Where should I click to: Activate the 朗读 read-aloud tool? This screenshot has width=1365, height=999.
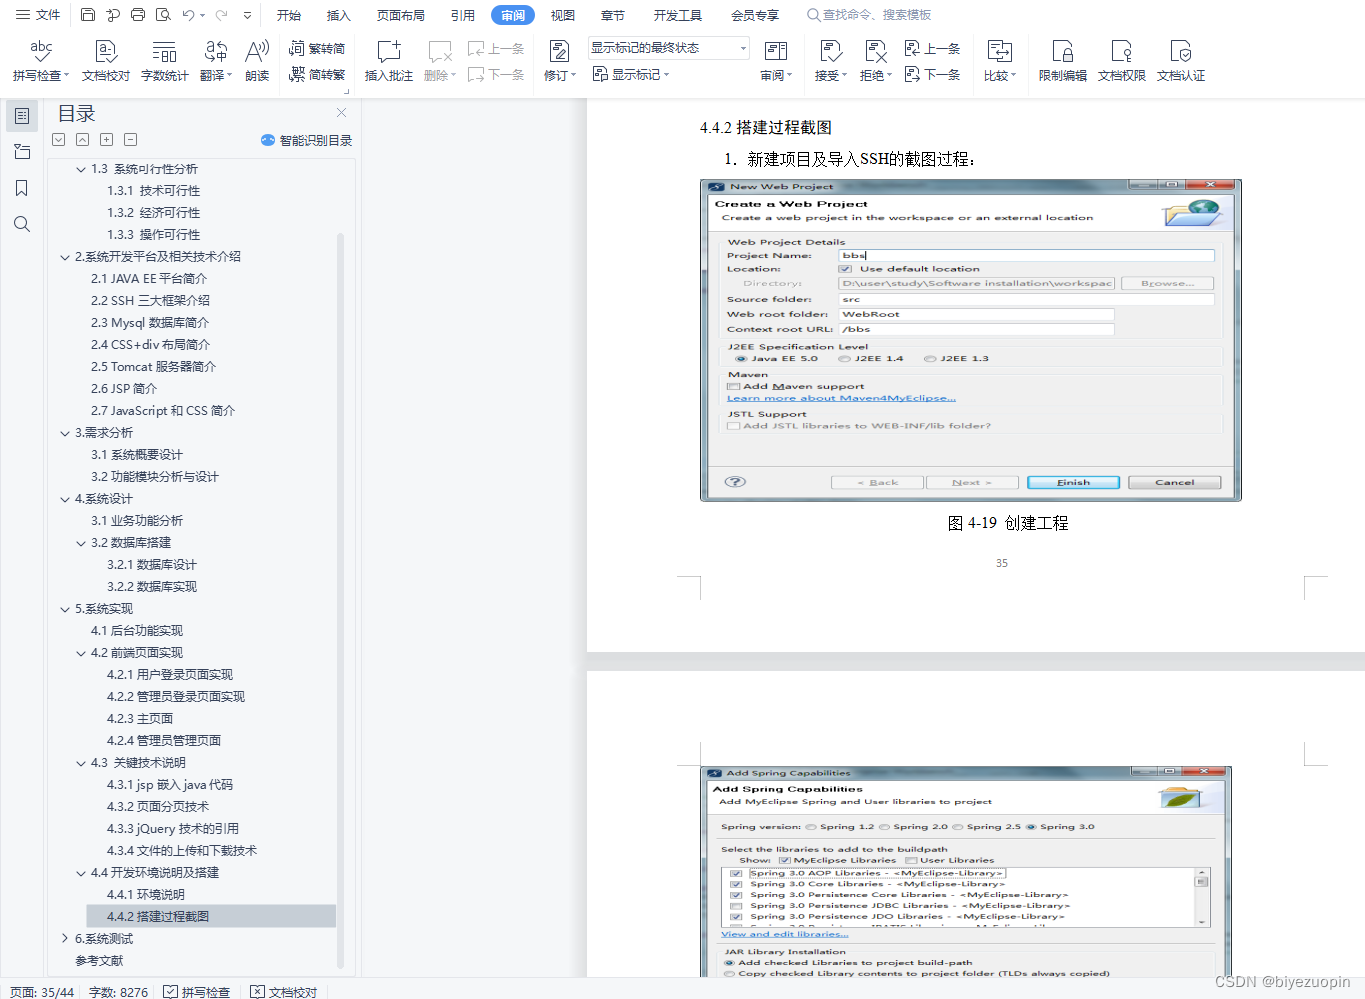[x=256, y=60]
